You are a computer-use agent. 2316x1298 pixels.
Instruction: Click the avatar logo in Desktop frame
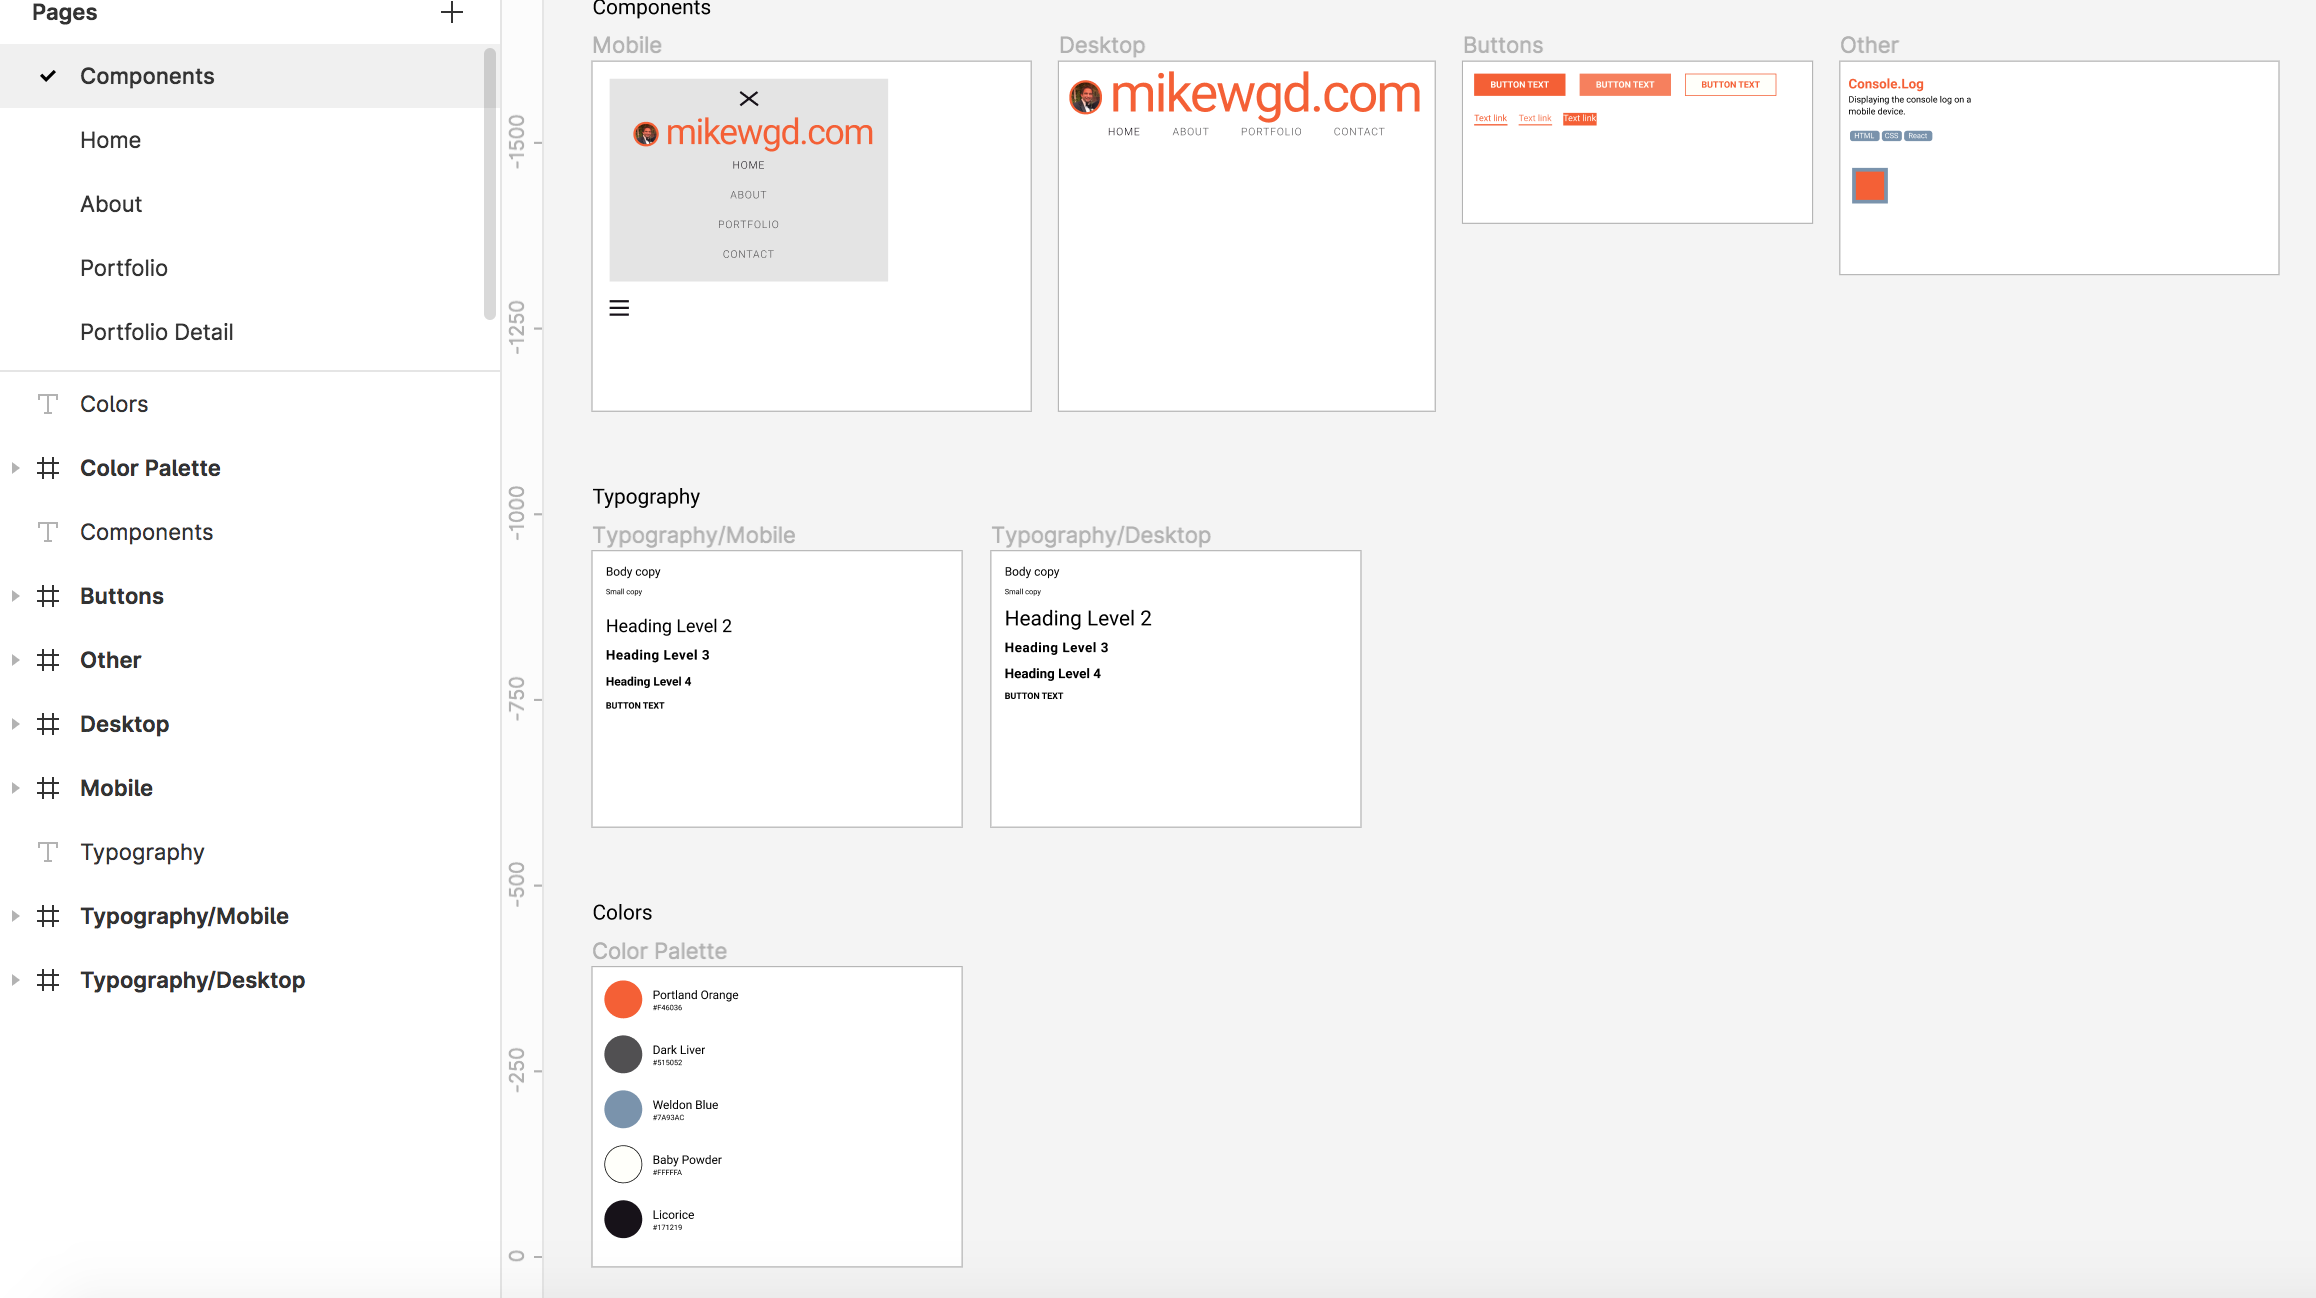pos(1086,97)
